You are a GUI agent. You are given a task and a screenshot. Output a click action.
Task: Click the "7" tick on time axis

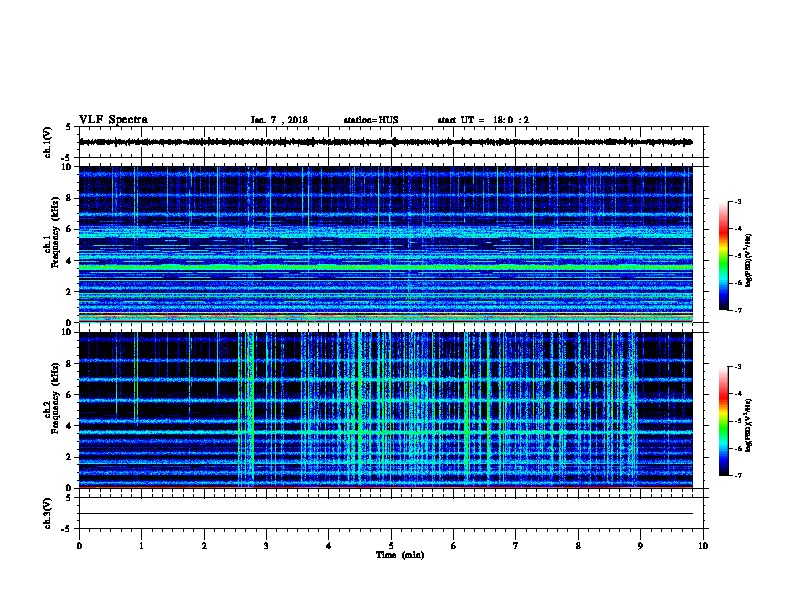(x=516, y=546)
